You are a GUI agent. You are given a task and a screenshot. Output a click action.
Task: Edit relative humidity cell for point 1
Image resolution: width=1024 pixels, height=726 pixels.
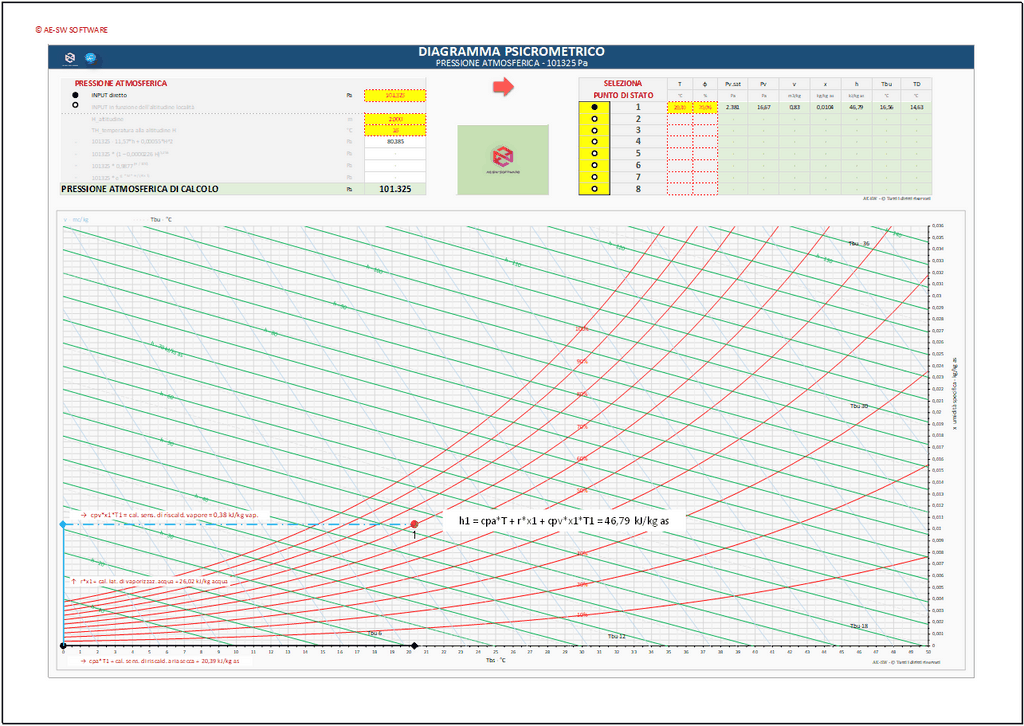pyautogui.click(x=705, y=106)
